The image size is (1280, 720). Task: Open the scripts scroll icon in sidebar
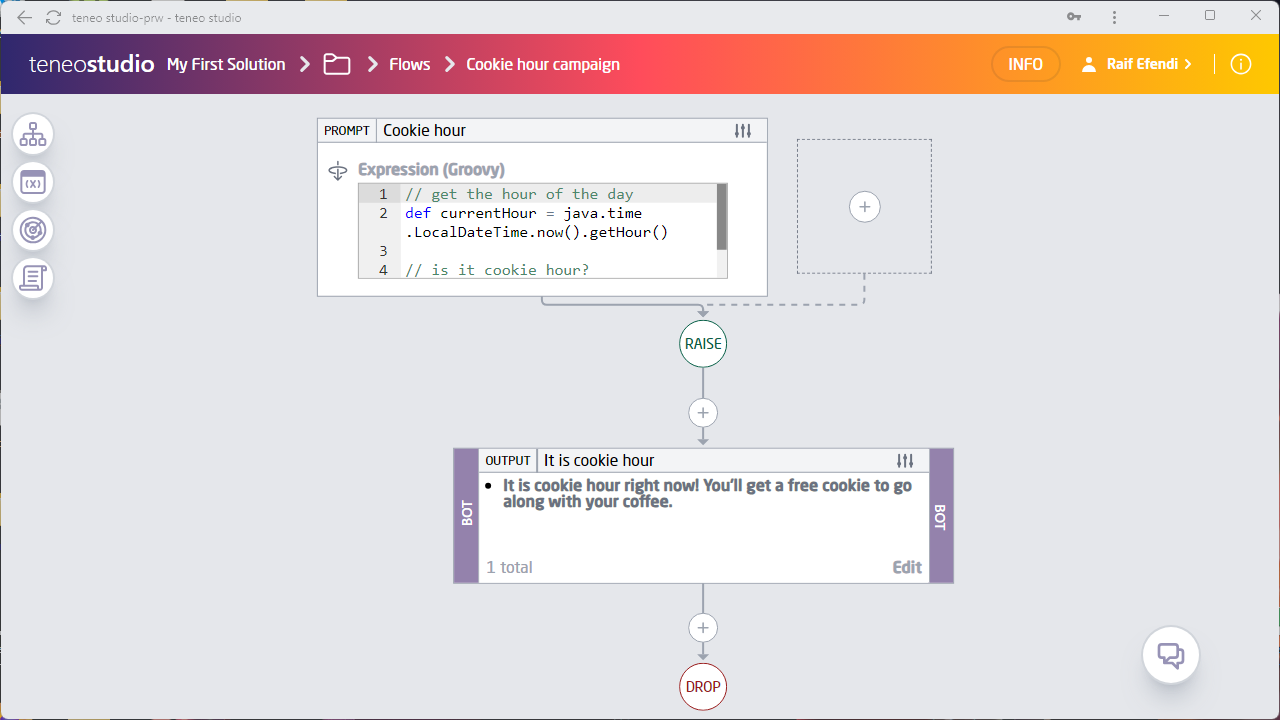tap(33, 277)
